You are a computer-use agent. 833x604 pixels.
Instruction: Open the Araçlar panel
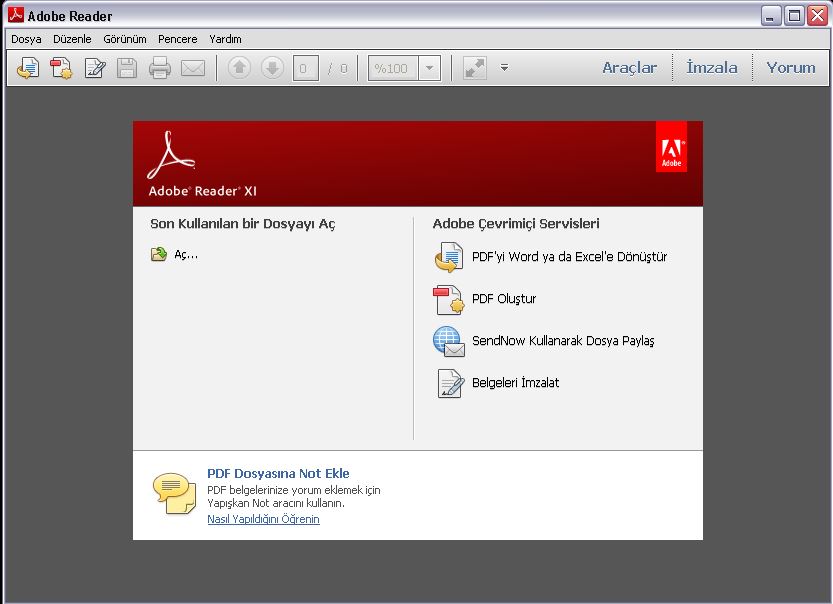click(629, 68)
